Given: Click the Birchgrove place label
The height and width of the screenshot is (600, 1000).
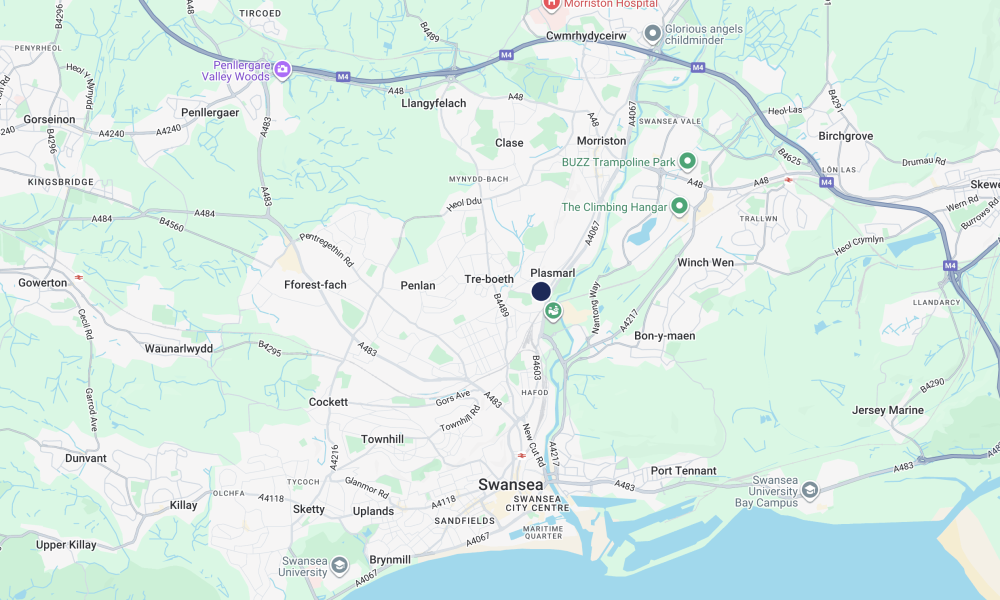Looking at the screenshot, I should [x=846, y=136].
